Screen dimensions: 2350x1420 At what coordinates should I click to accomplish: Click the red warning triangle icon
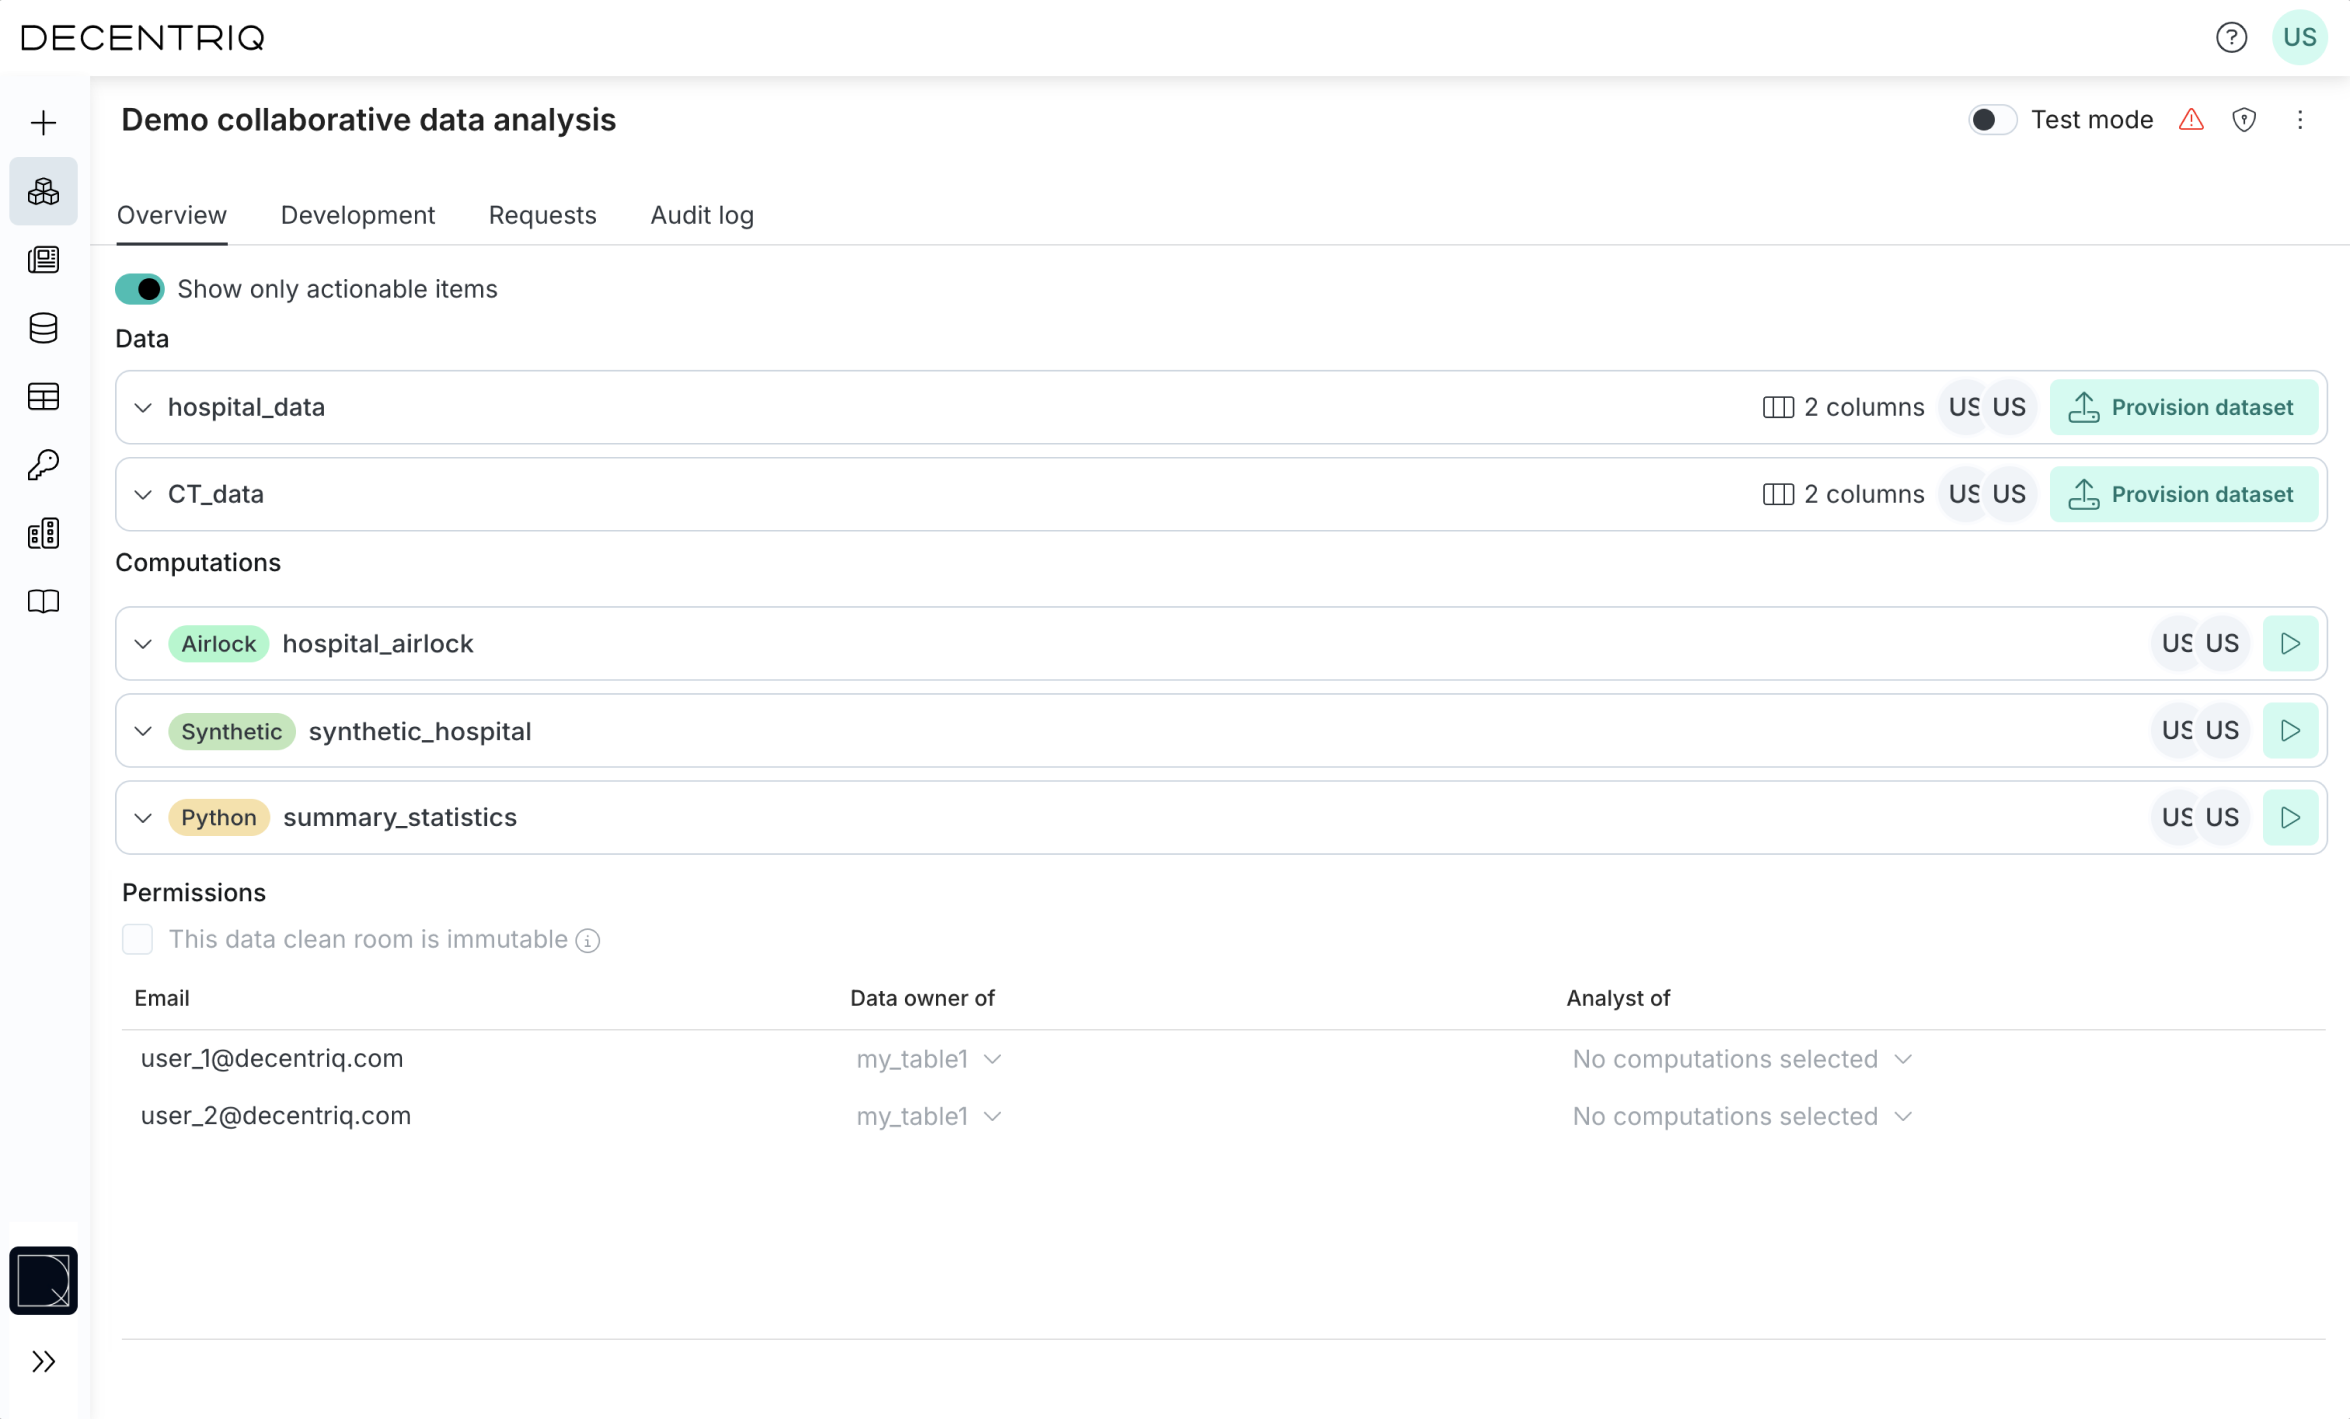coord(2191,120)
